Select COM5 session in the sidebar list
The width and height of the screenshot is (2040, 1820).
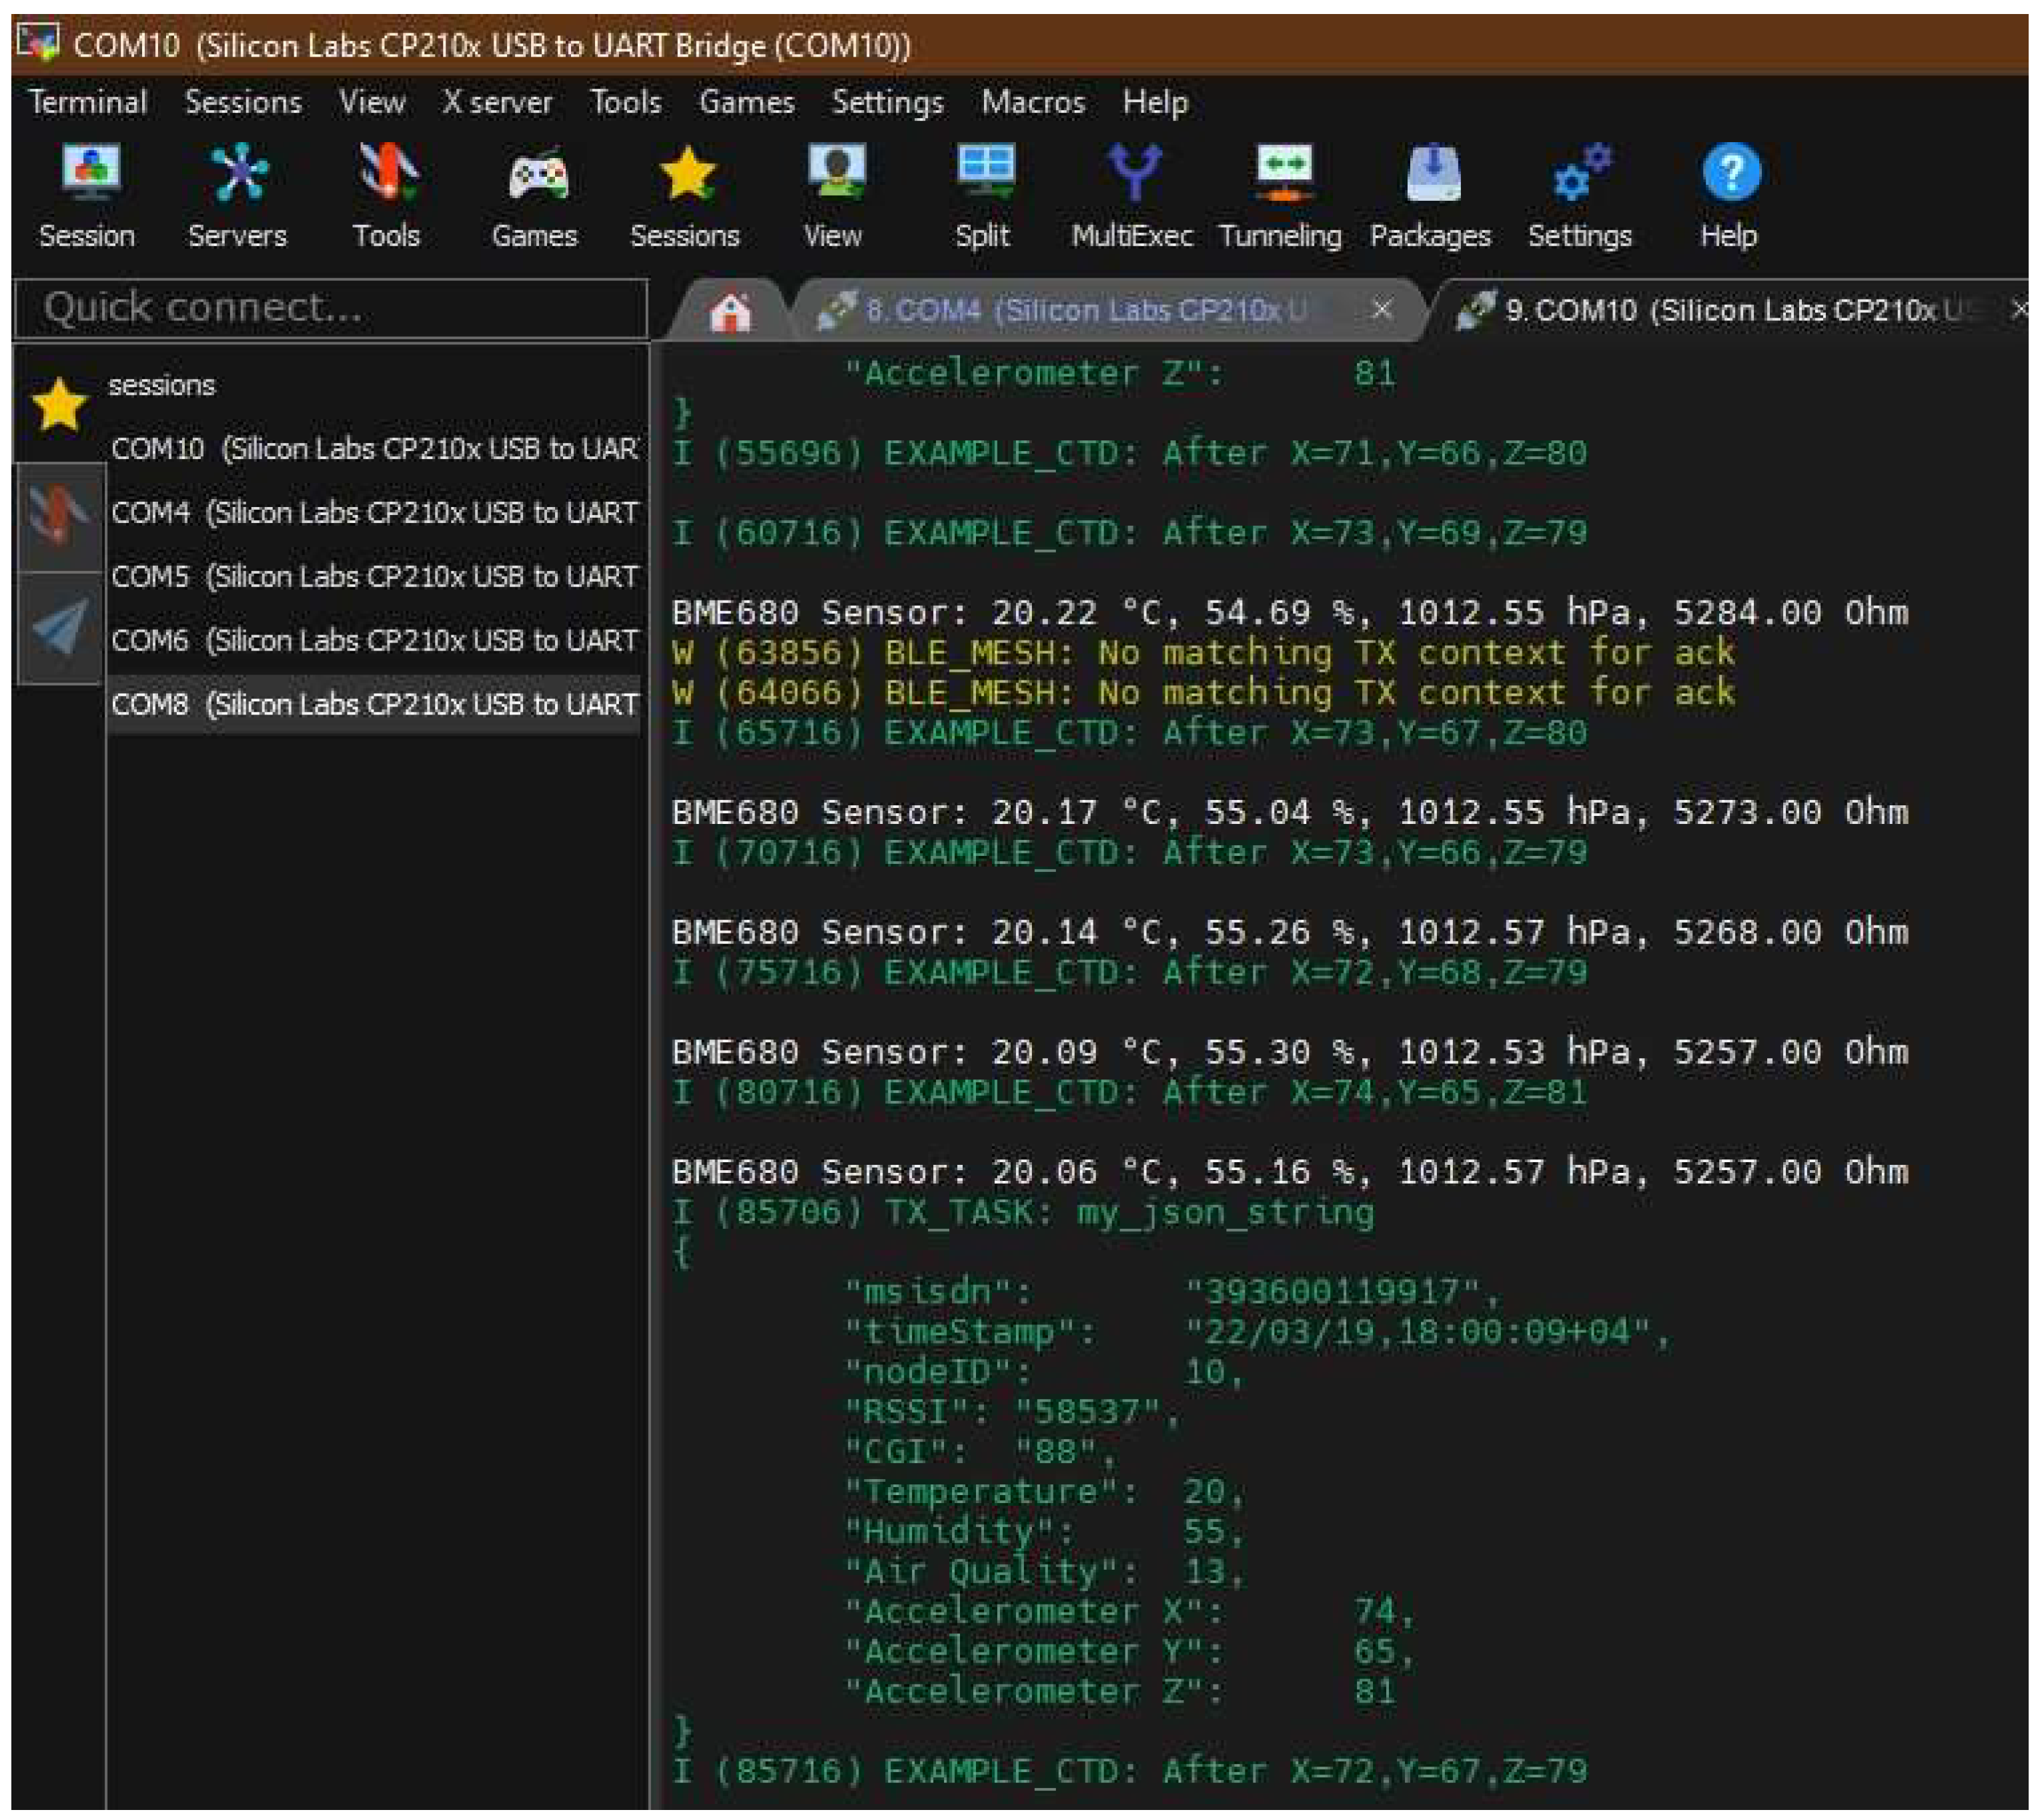[374, 576]
